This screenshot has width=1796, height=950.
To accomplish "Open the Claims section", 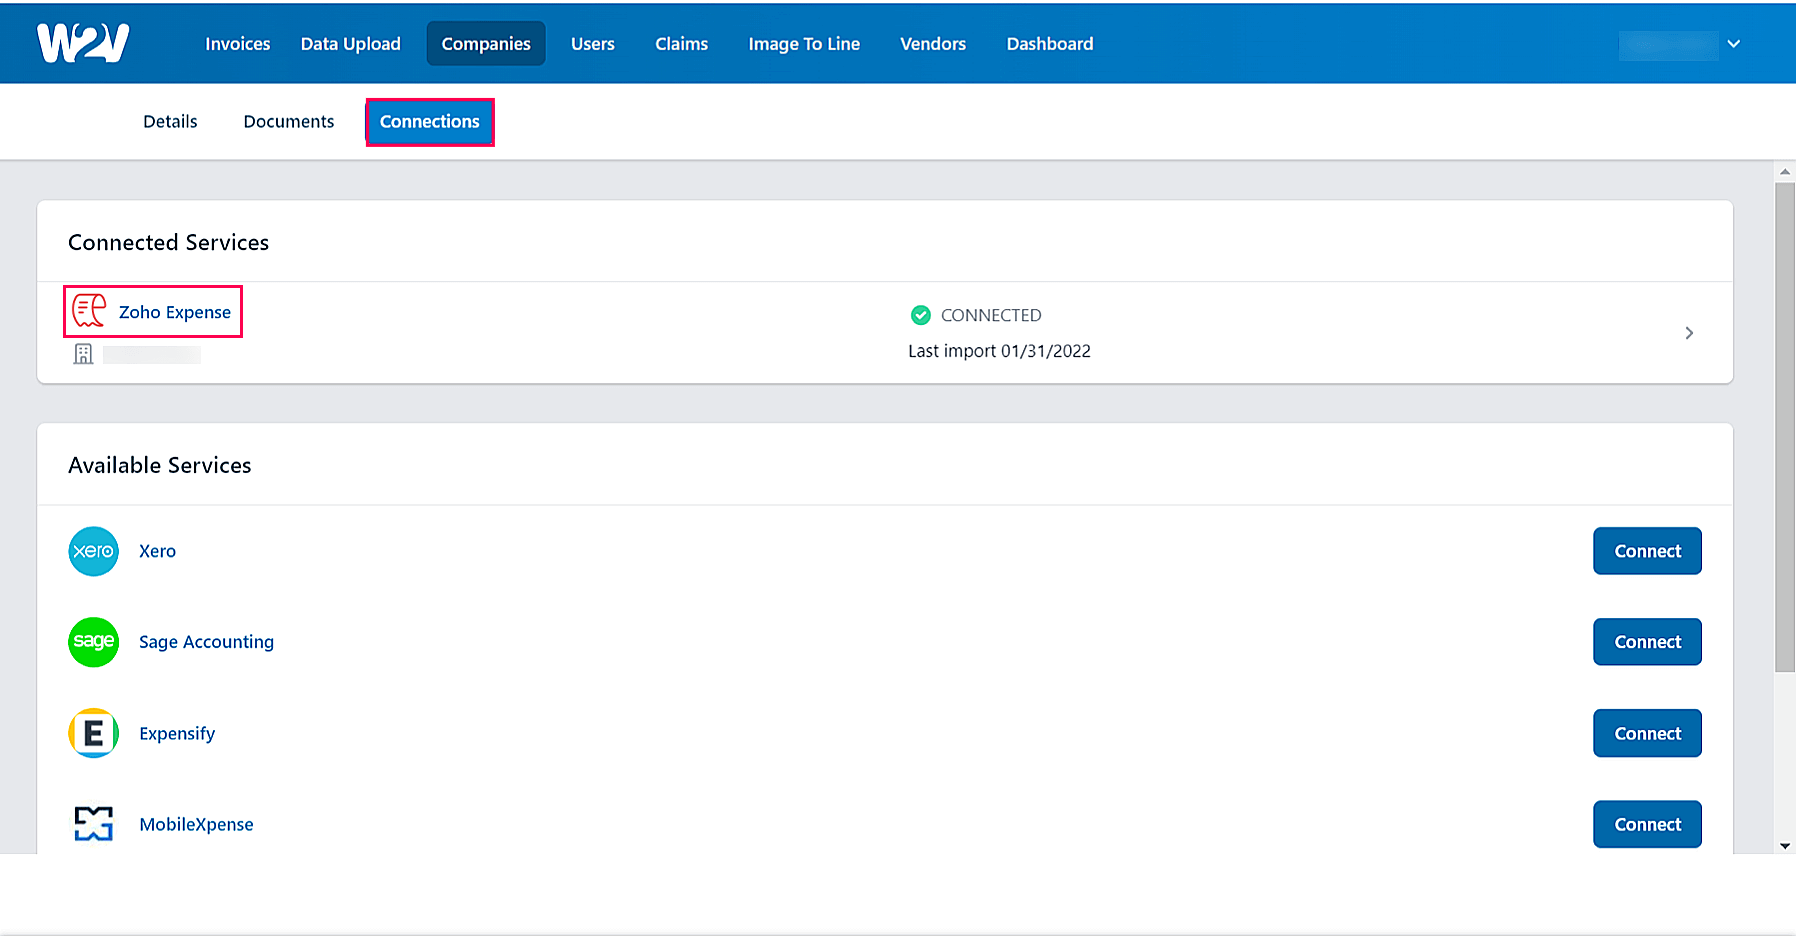I will (x=681, y=43).
